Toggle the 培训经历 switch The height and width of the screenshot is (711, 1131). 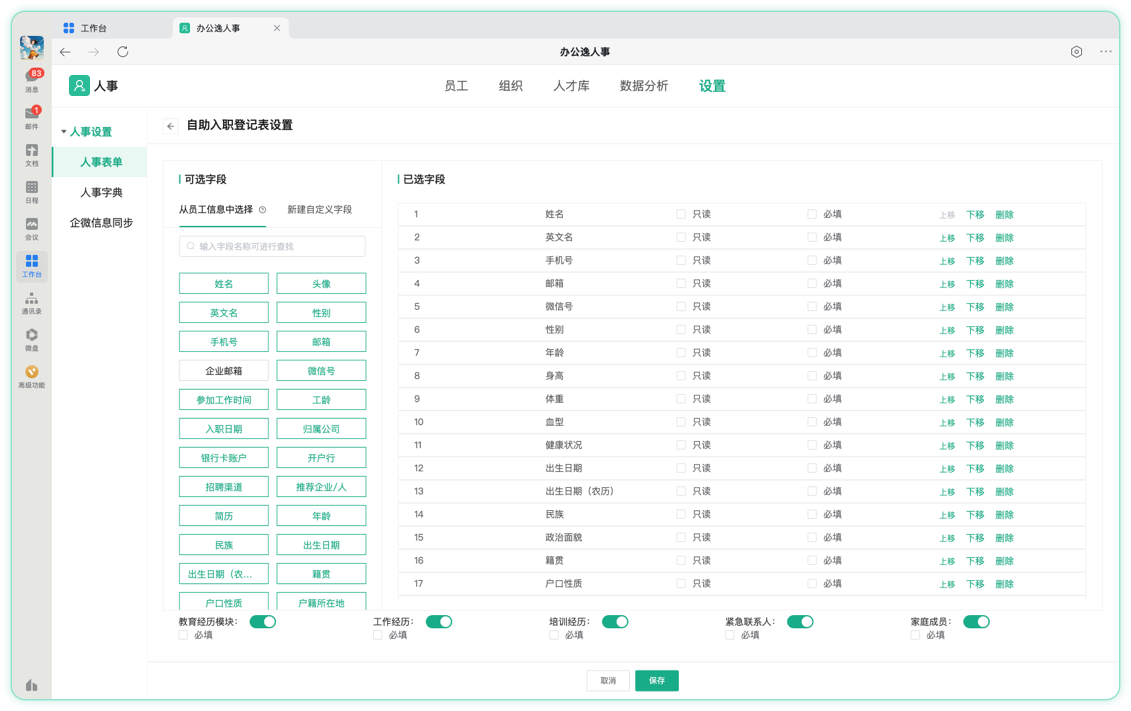coord(615,622)
